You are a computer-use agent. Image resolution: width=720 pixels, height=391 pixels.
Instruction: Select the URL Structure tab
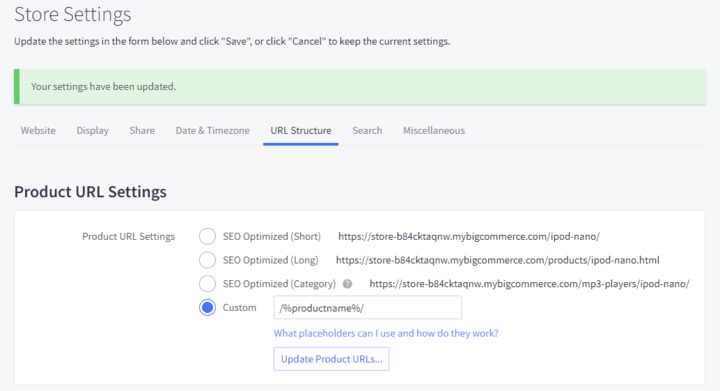pyautogui.click(x=301, y=130)
